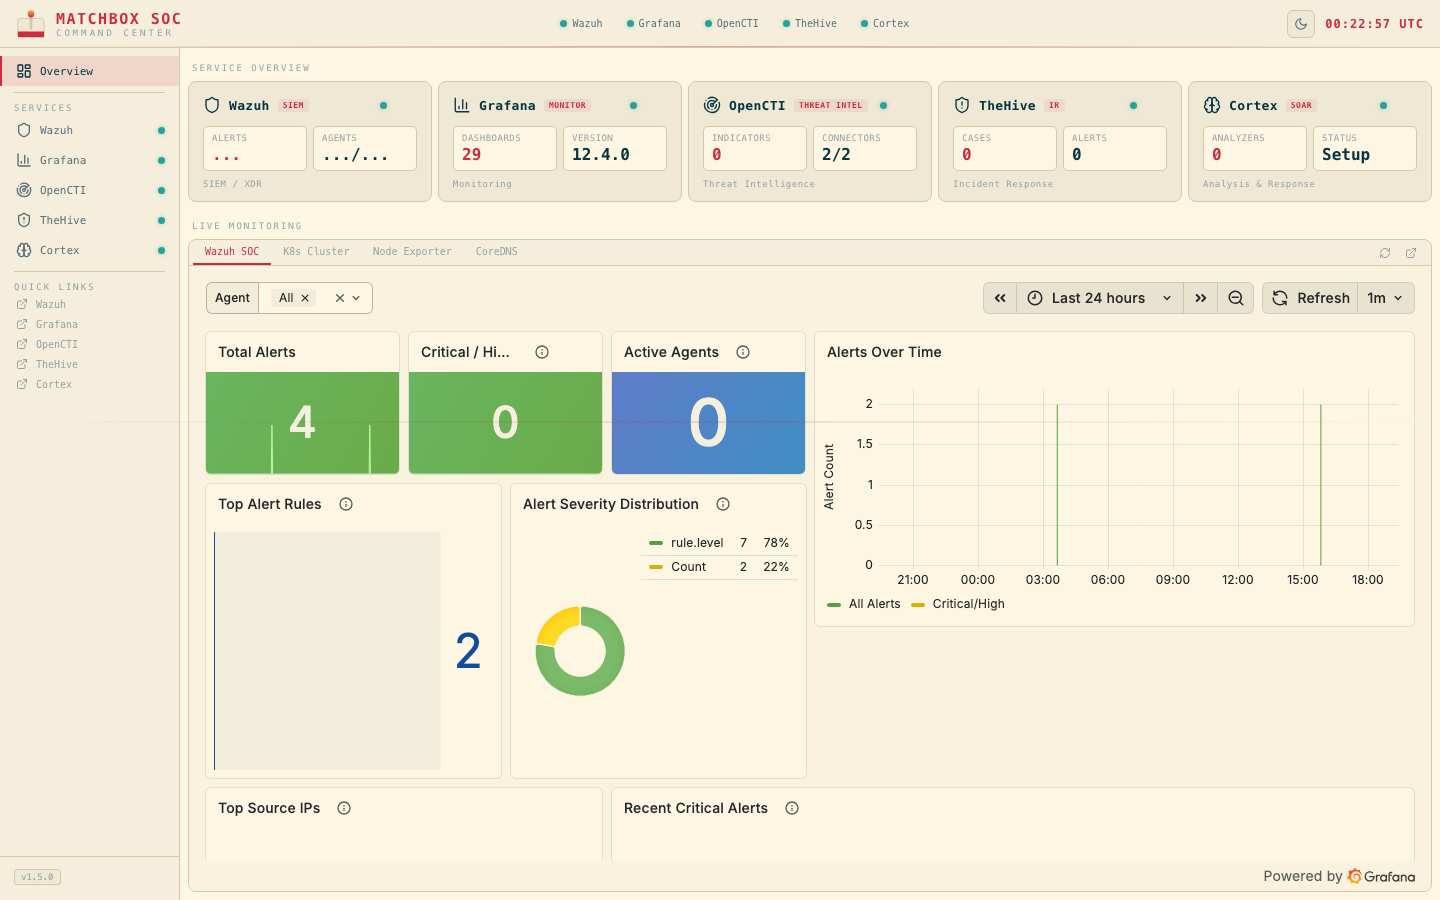
Task: Click the TheHive status indicator in top bar
Action: click(810, 23)
